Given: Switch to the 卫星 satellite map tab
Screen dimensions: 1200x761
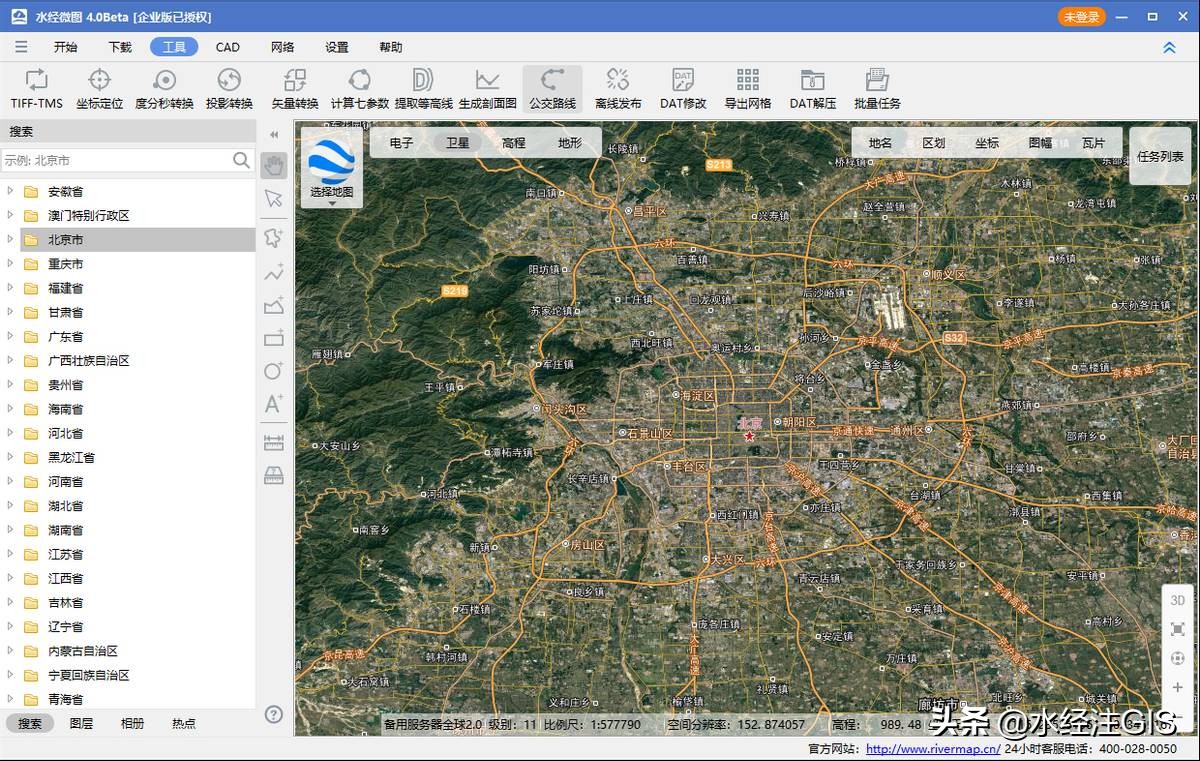Looking at the screenshot, I should (x=457, y=142).
